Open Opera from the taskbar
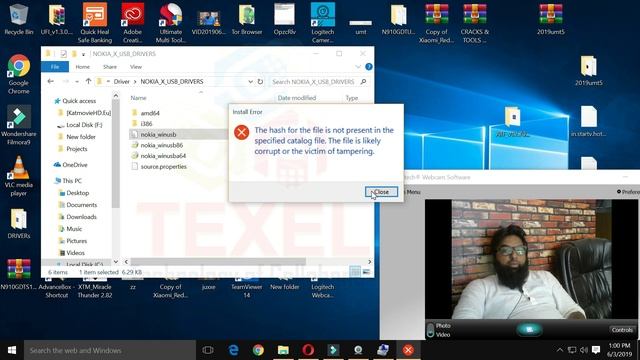The height and width of the screenshot is (360, 640). click(308, 350)
